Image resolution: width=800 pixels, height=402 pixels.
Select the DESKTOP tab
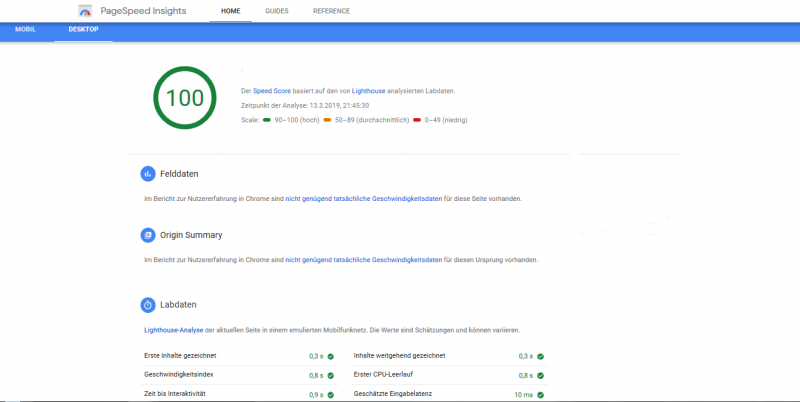pyautogui.click(x=84, y=31)
